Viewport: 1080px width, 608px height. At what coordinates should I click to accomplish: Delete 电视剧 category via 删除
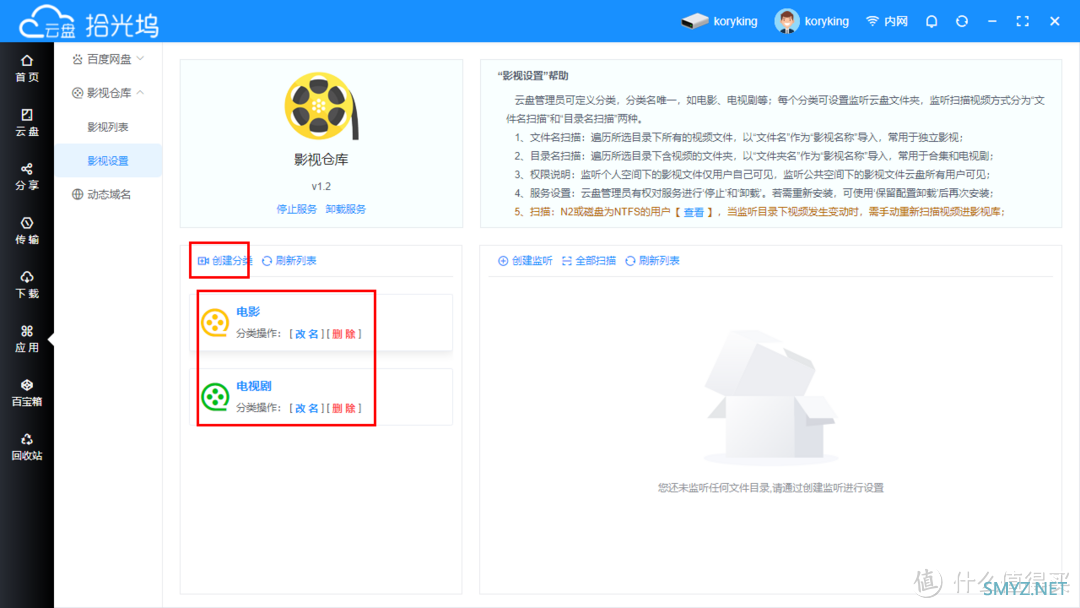[344, 408]
